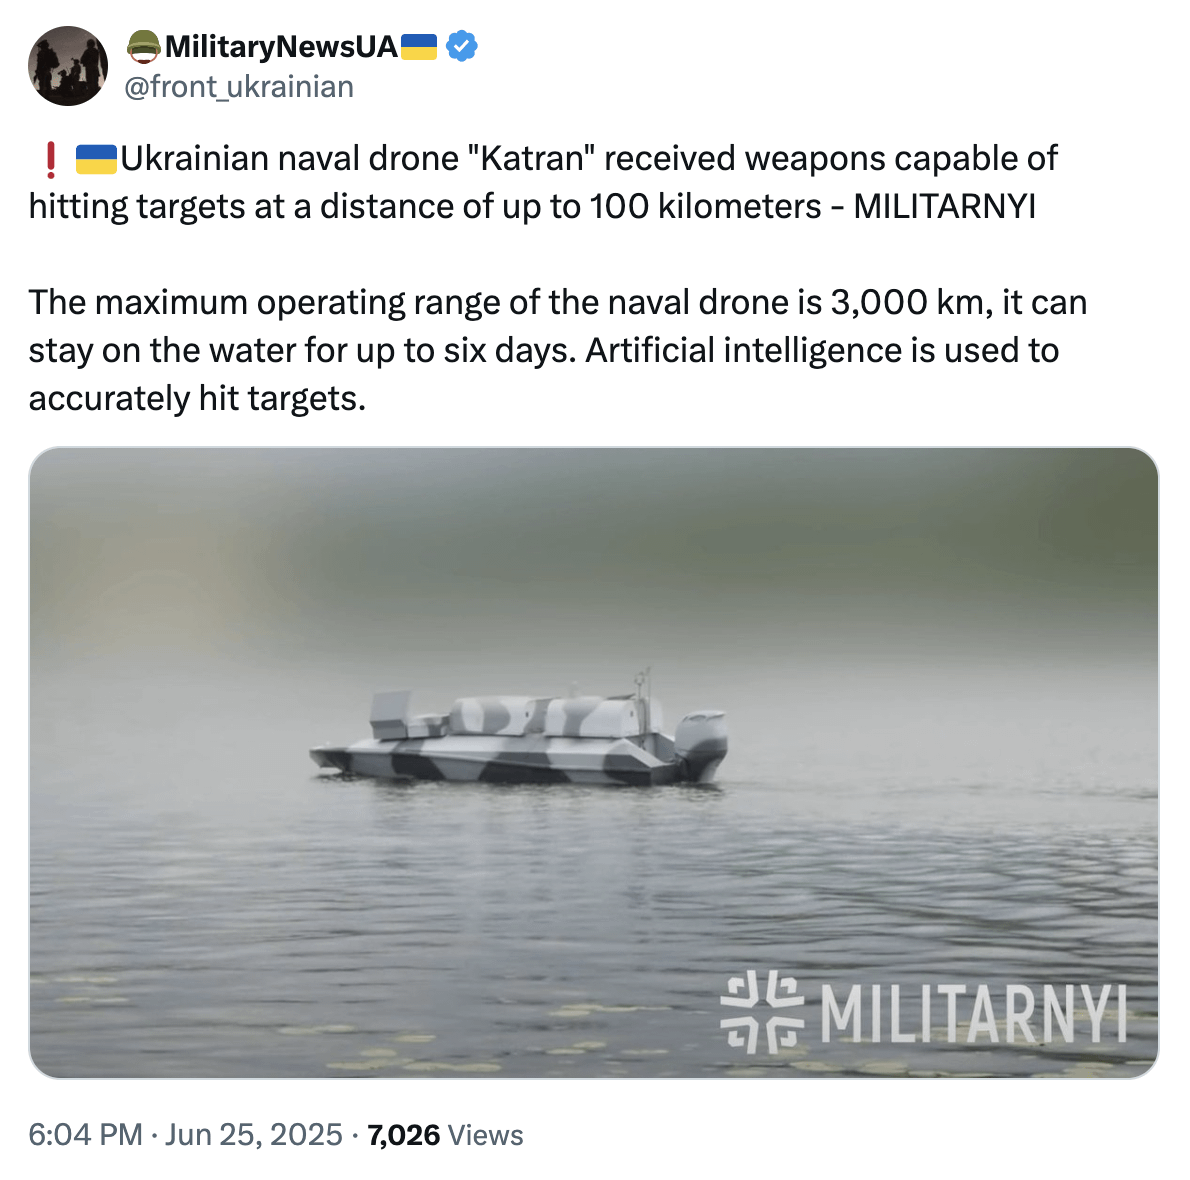Click the blue verified checkmark badge
The height and width of the screenshot is (1180, 1190).
[x=461, y=46]
